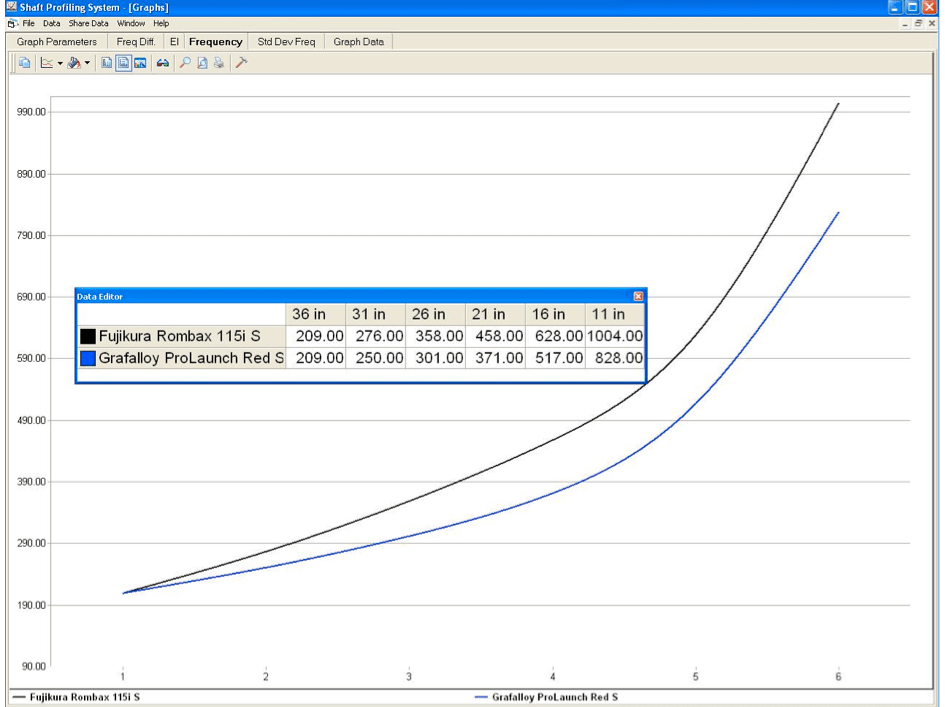The image size is (945, 707).
Task: Switch to the Graph Data tab
Action: [x=358, y=42]
